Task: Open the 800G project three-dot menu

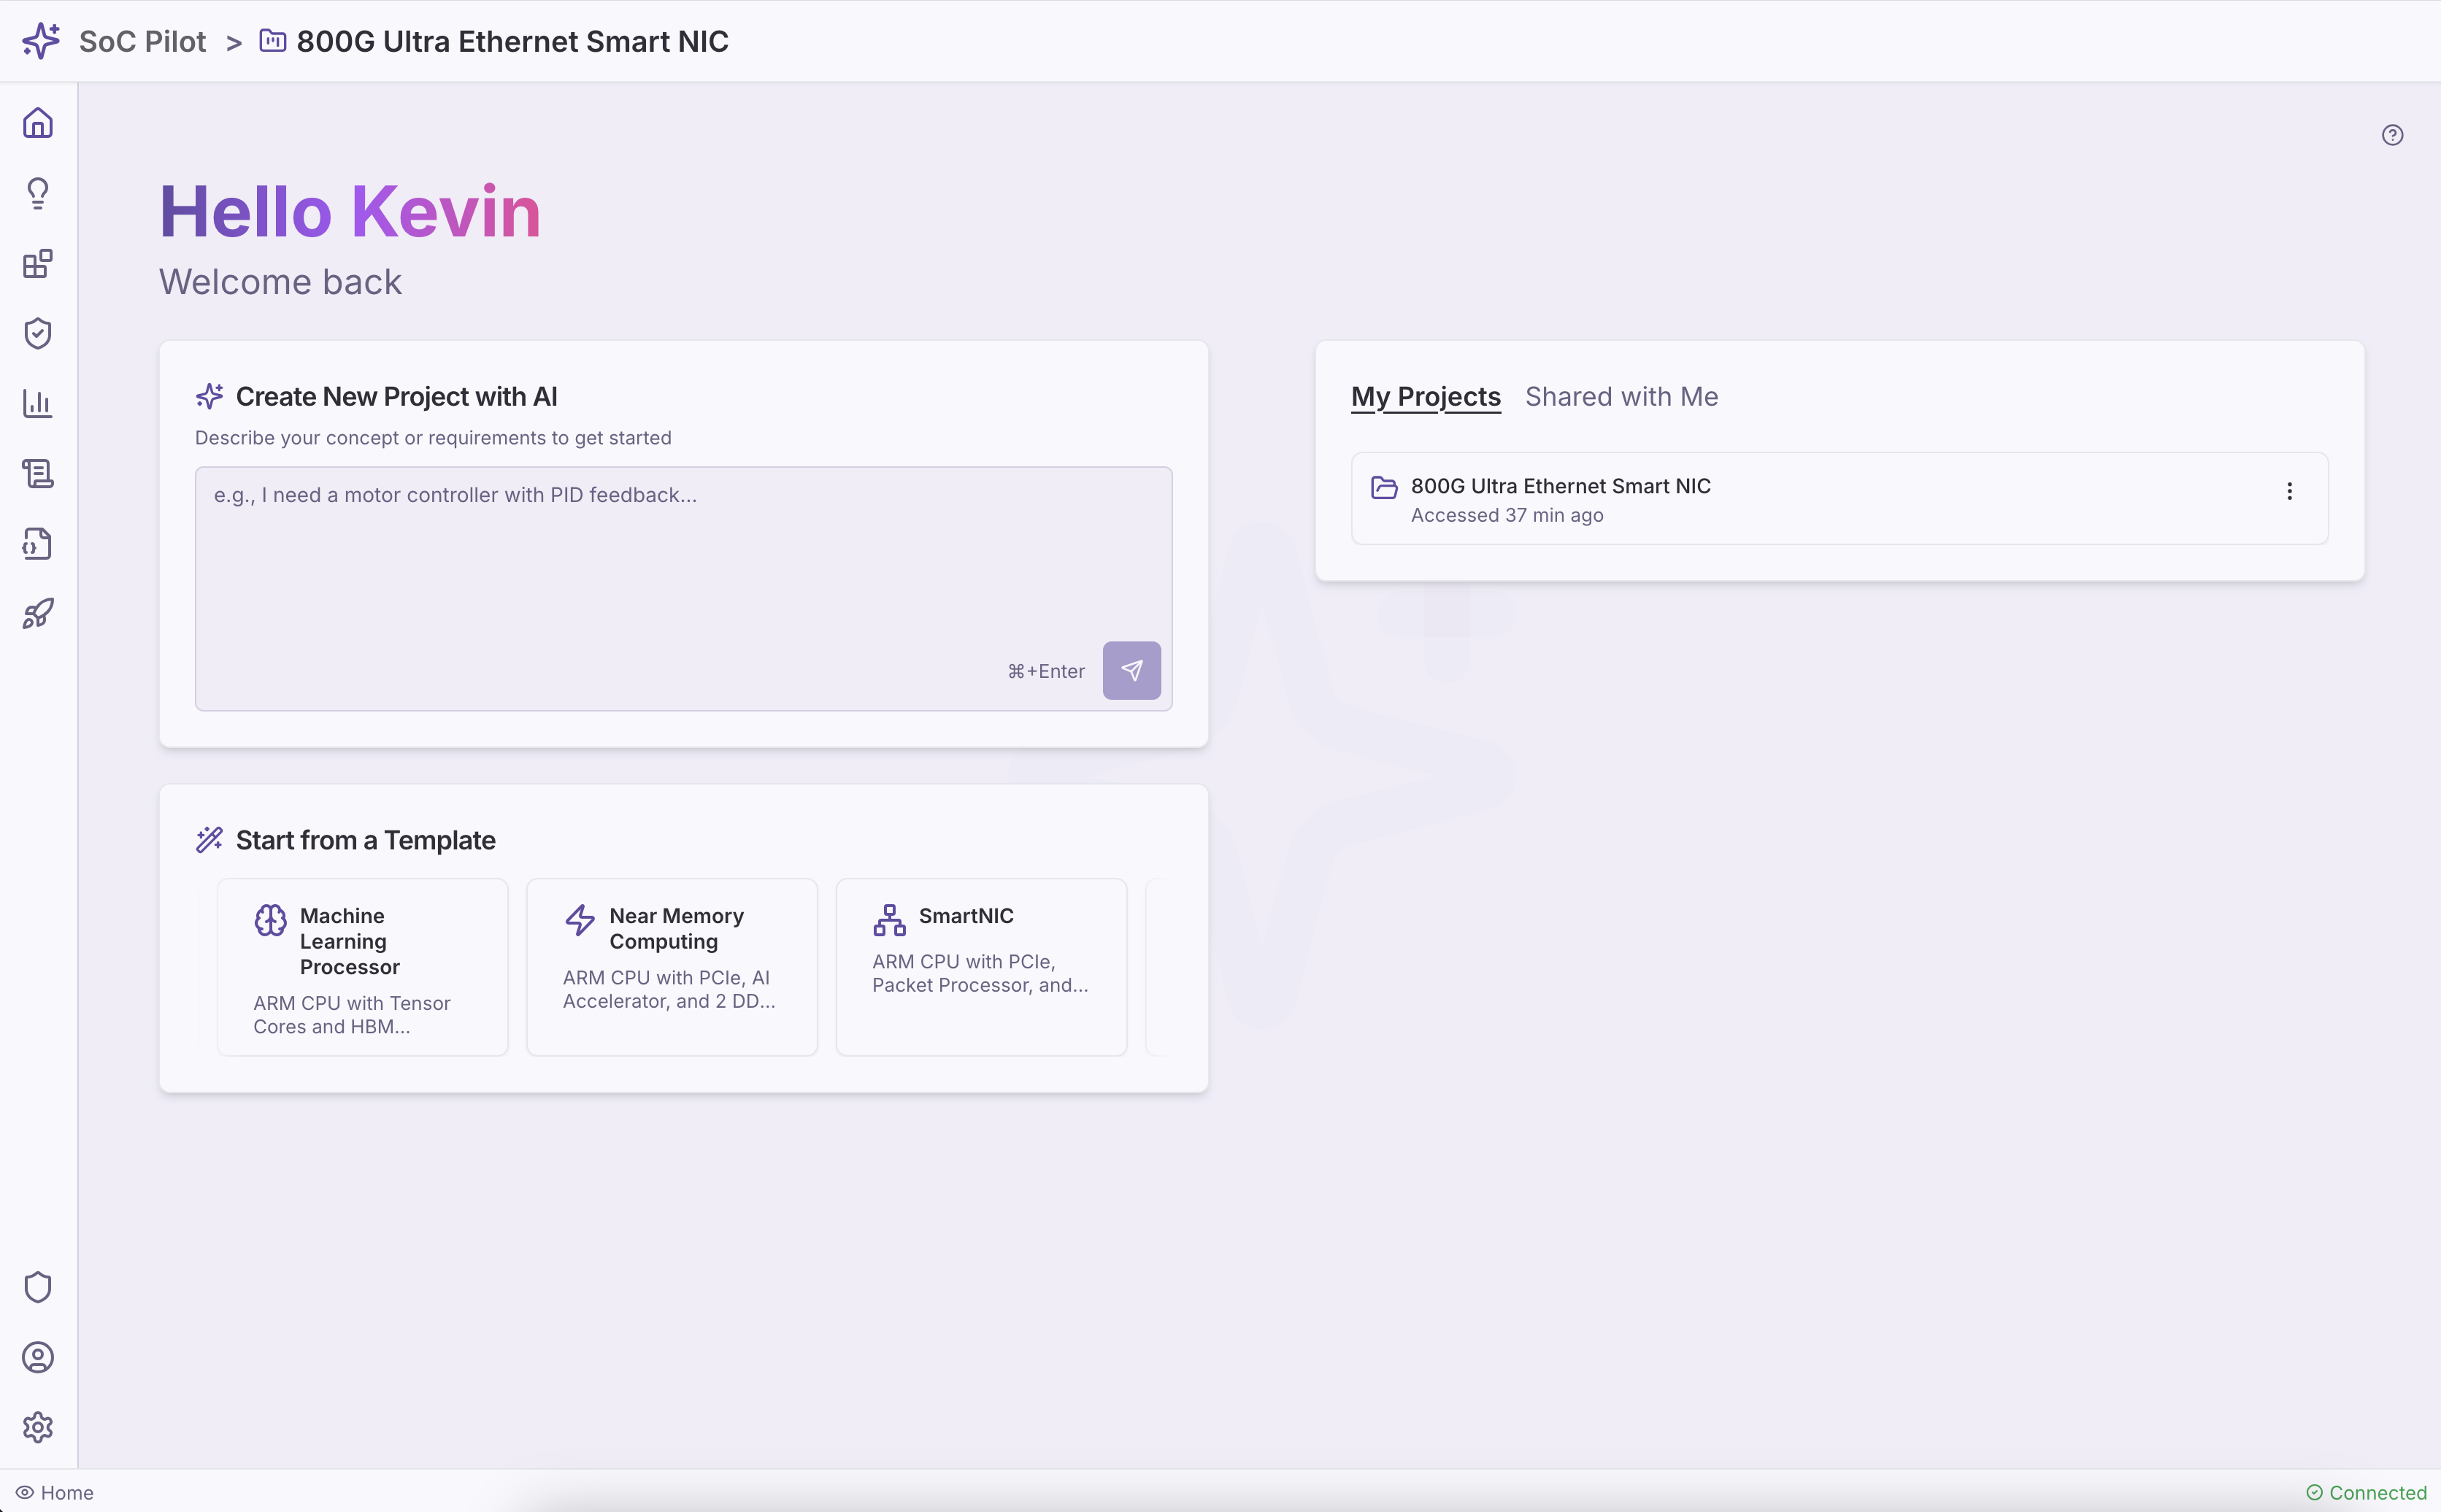Action: [2289, 491]
